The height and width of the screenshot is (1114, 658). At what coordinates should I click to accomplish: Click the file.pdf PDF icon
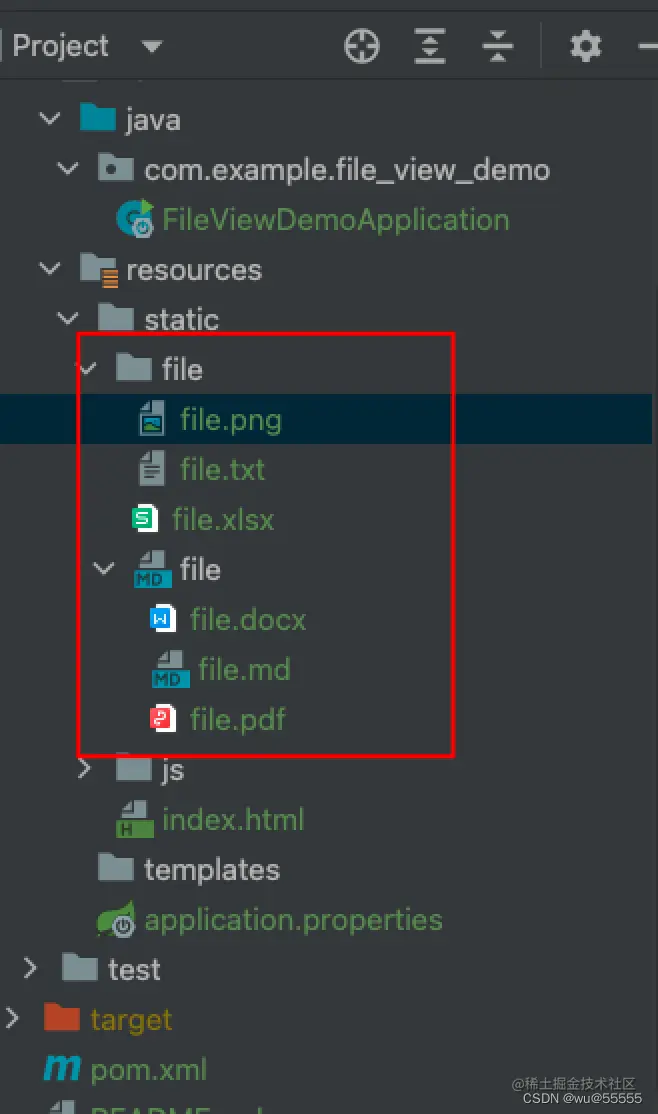click(x=163, y=718)
